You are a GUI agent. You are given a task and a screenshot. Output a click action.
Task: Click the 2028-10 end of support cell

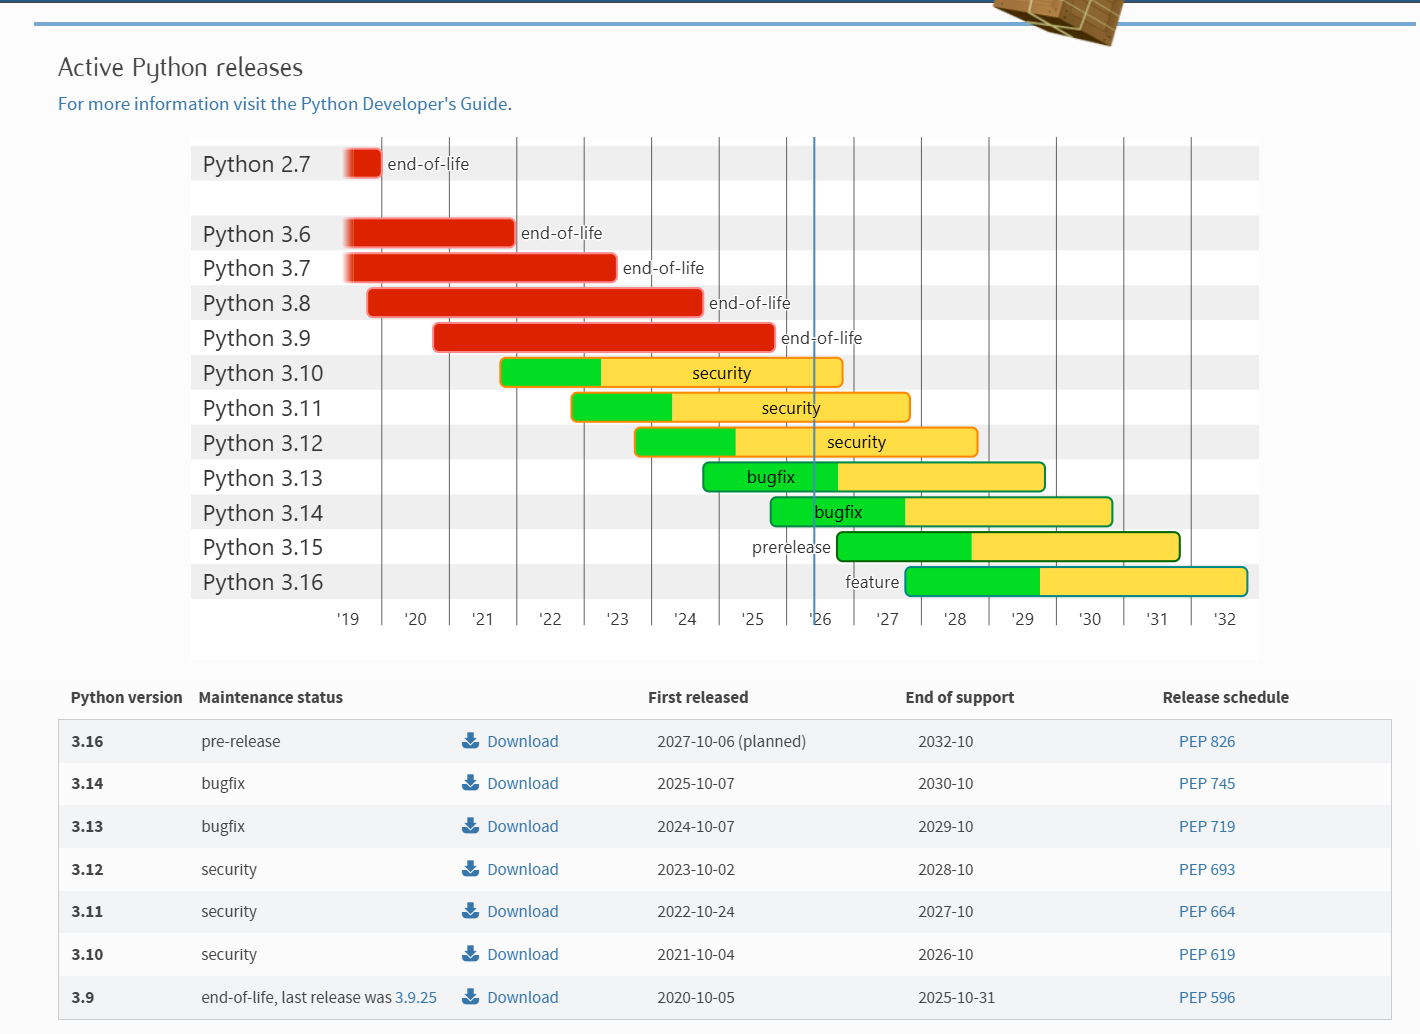pos(946,869)
